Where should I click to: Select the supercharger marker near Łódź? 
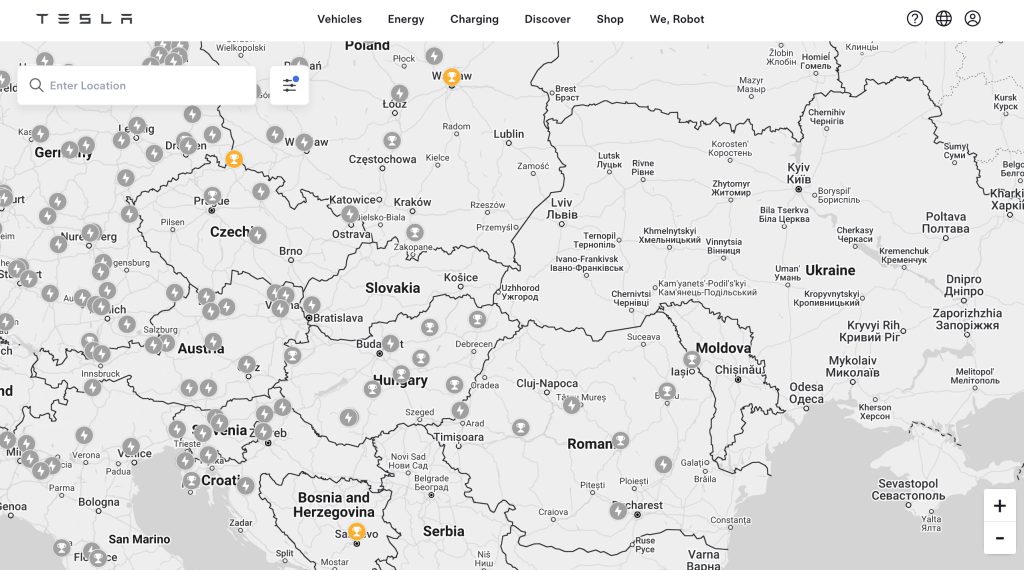point(400,93)
